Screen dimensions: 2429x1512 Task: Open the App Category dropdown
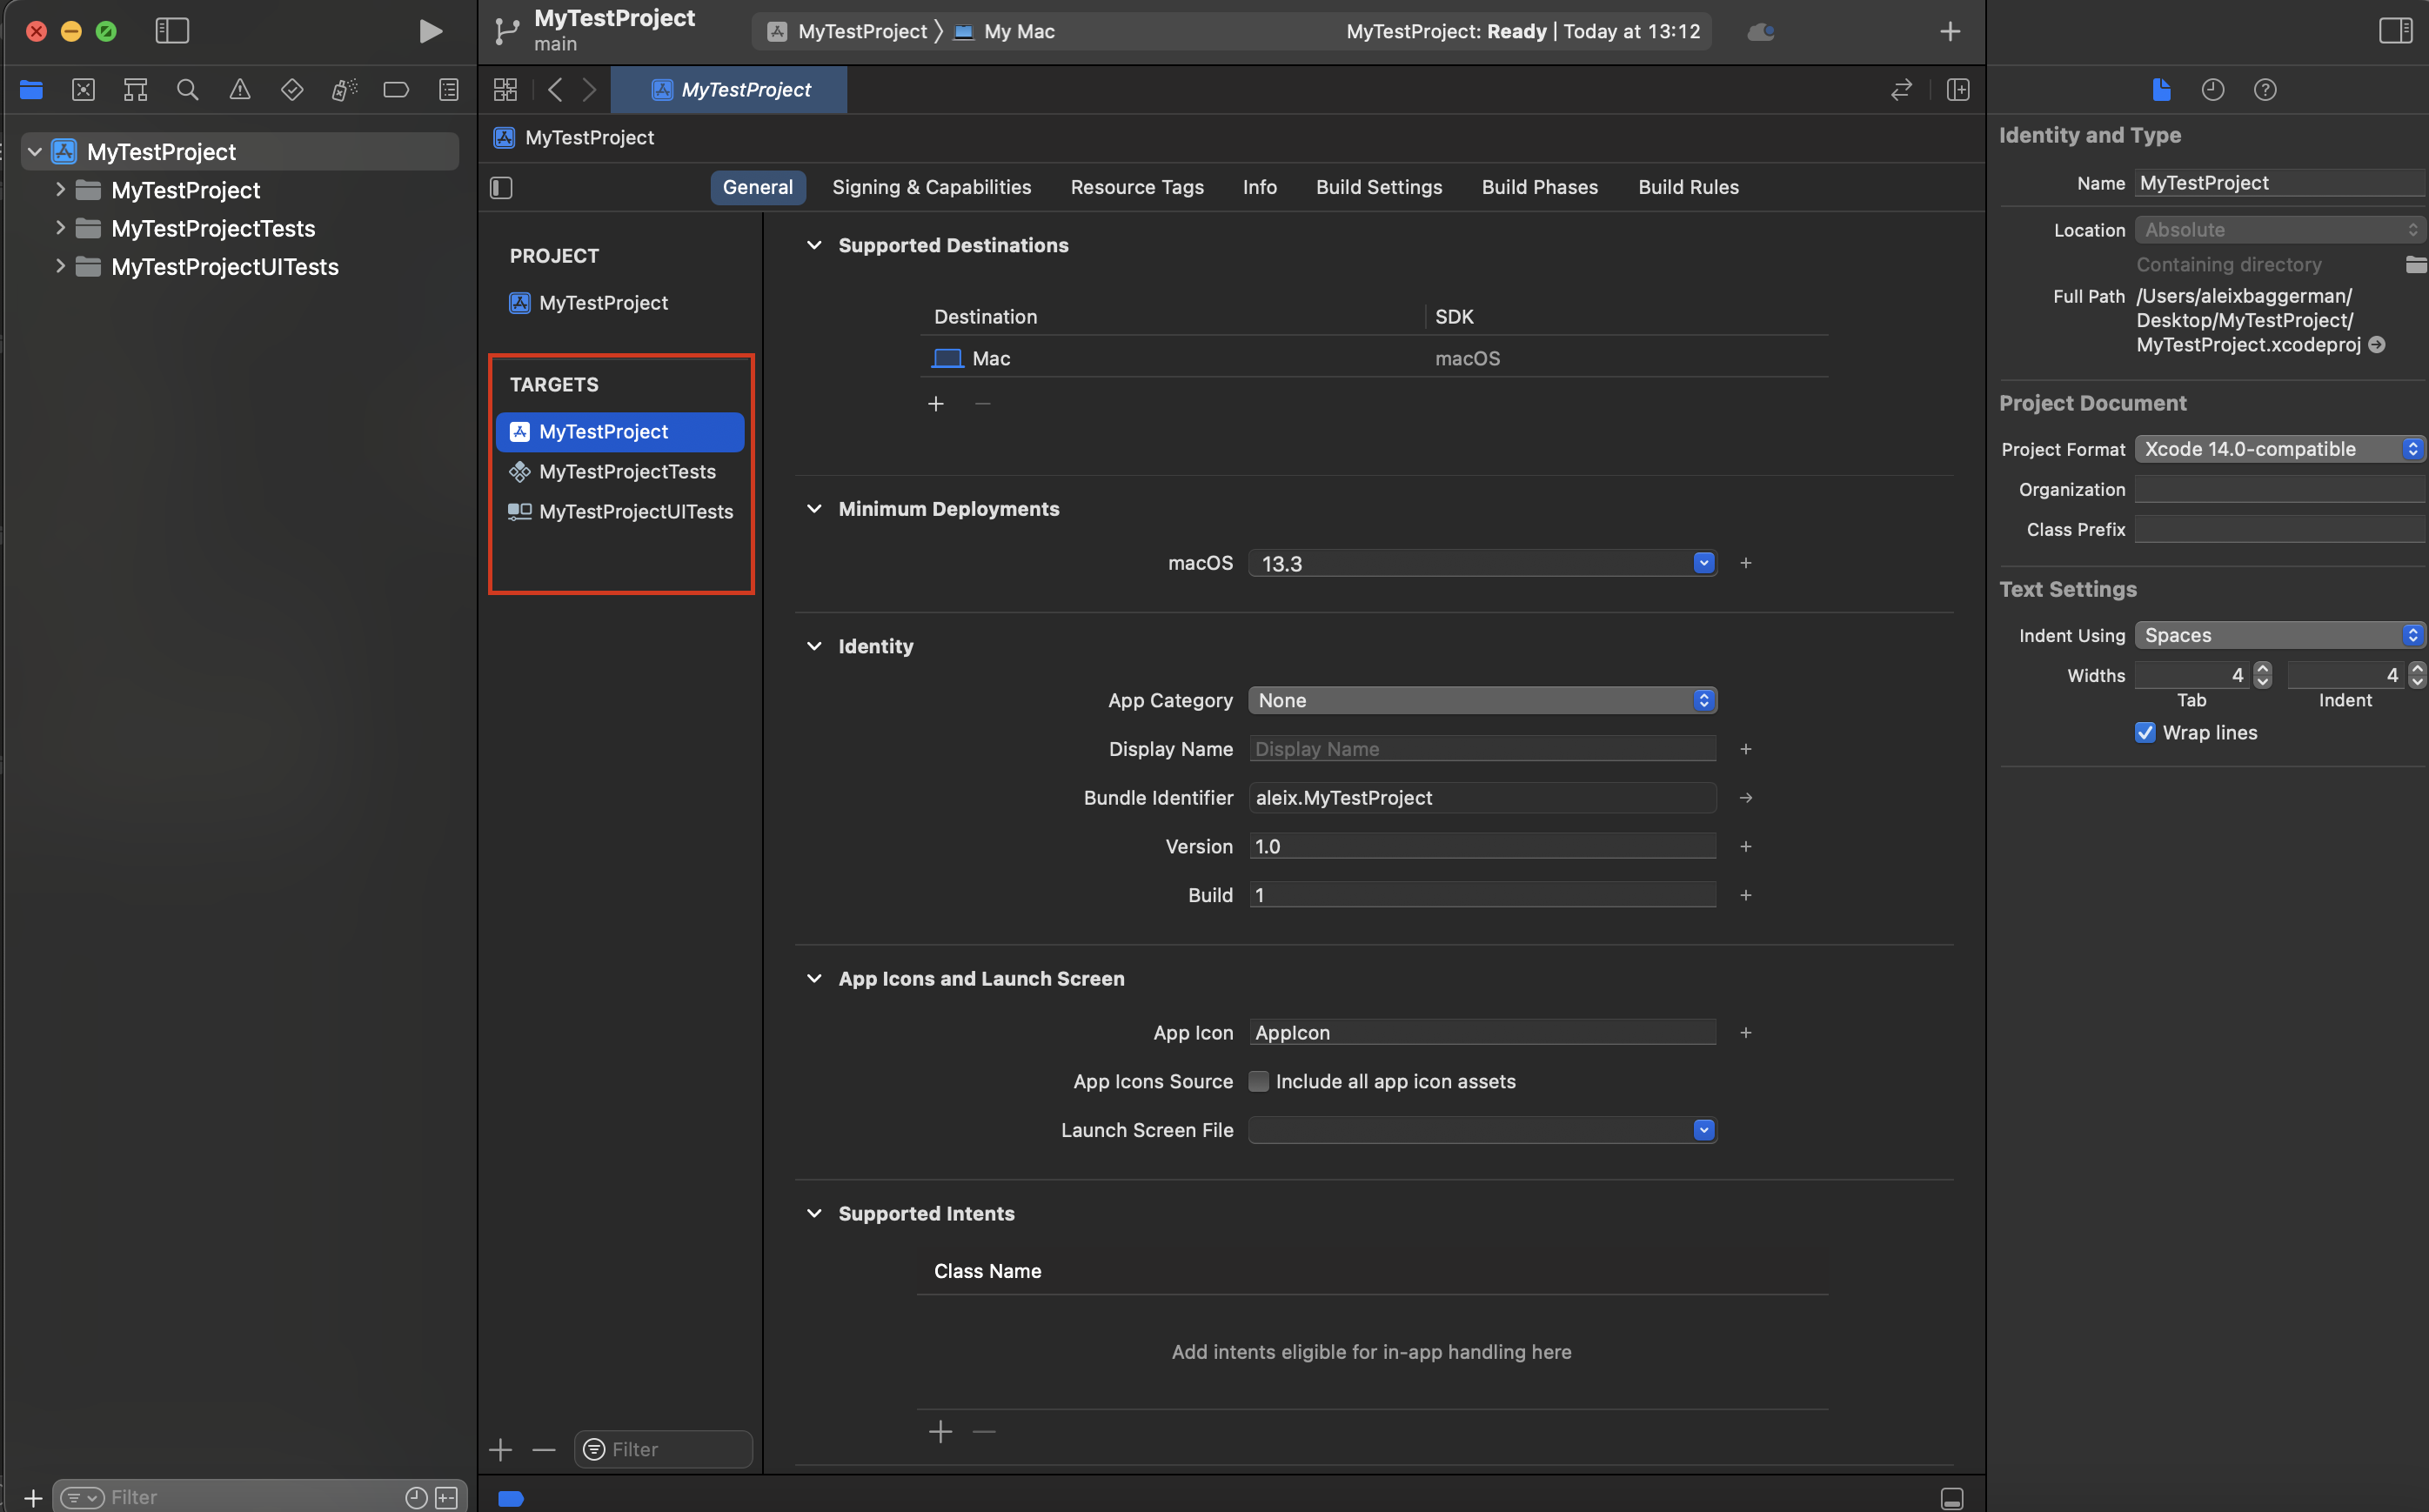pyautogui.click(x=1482, y=700)
